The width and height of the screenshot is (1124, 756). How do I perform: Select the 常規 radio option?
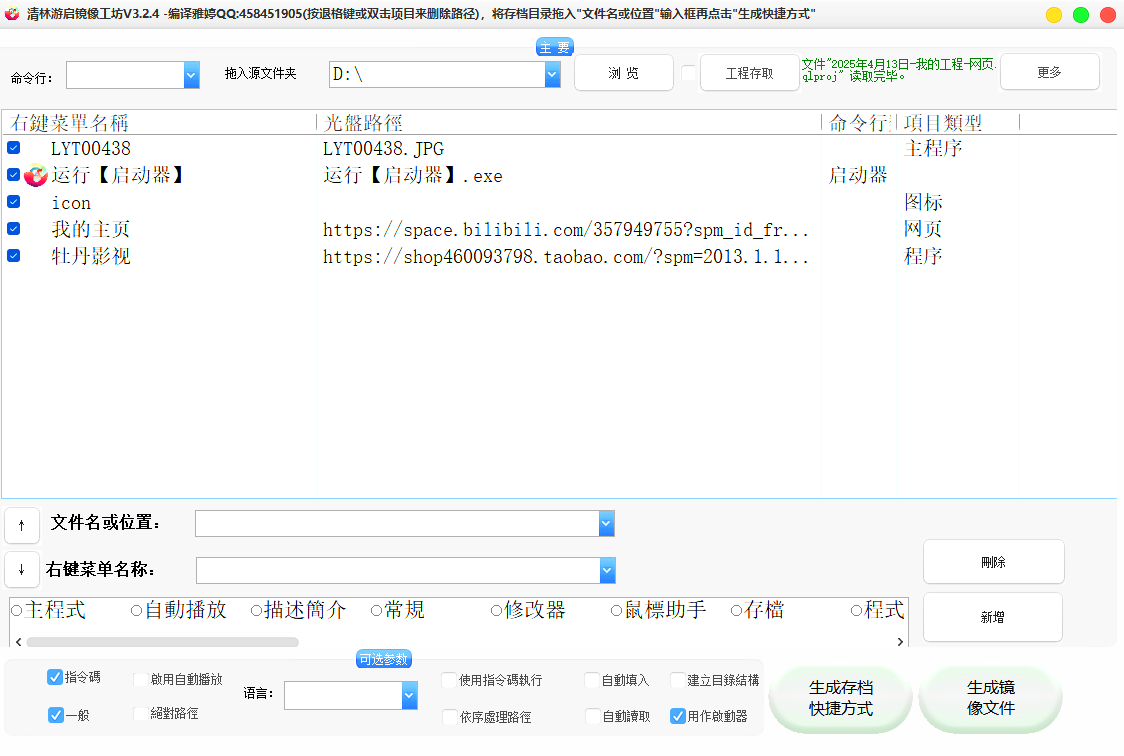pyautogui.click(x=376, y=611)
